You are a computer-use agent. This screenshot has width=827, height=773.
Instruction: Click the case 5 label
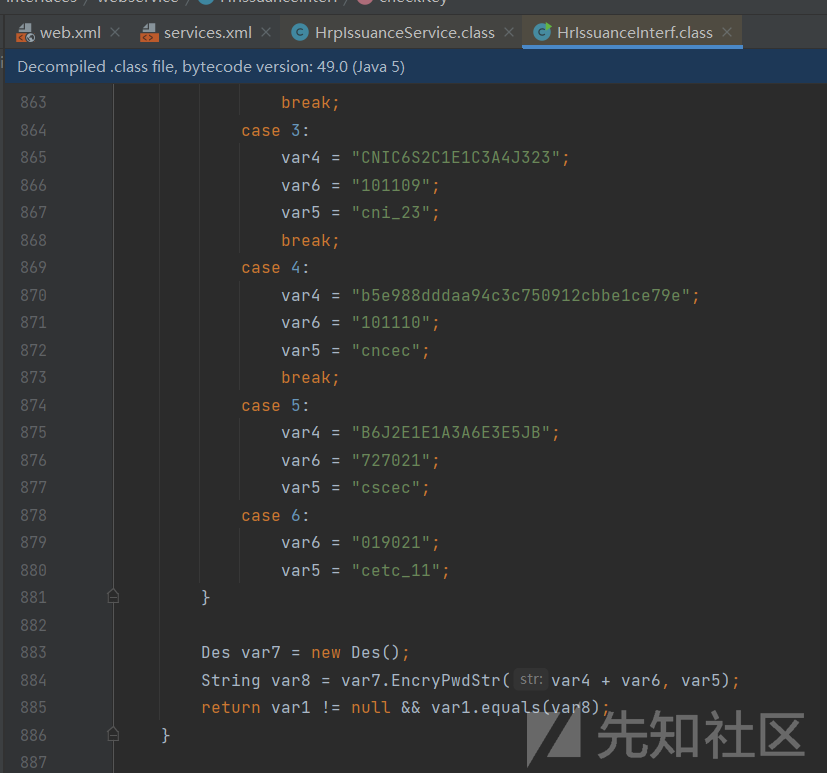pos(275,405)
